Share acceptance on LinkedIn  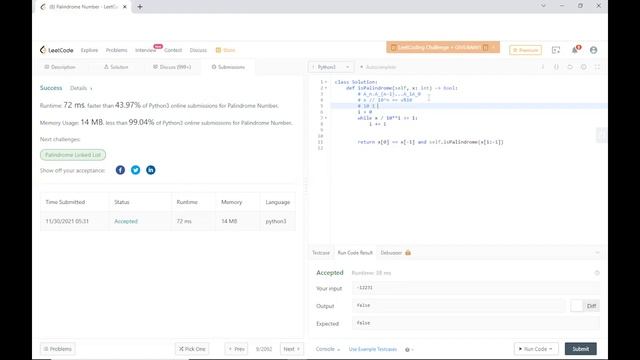pos(151,170)
